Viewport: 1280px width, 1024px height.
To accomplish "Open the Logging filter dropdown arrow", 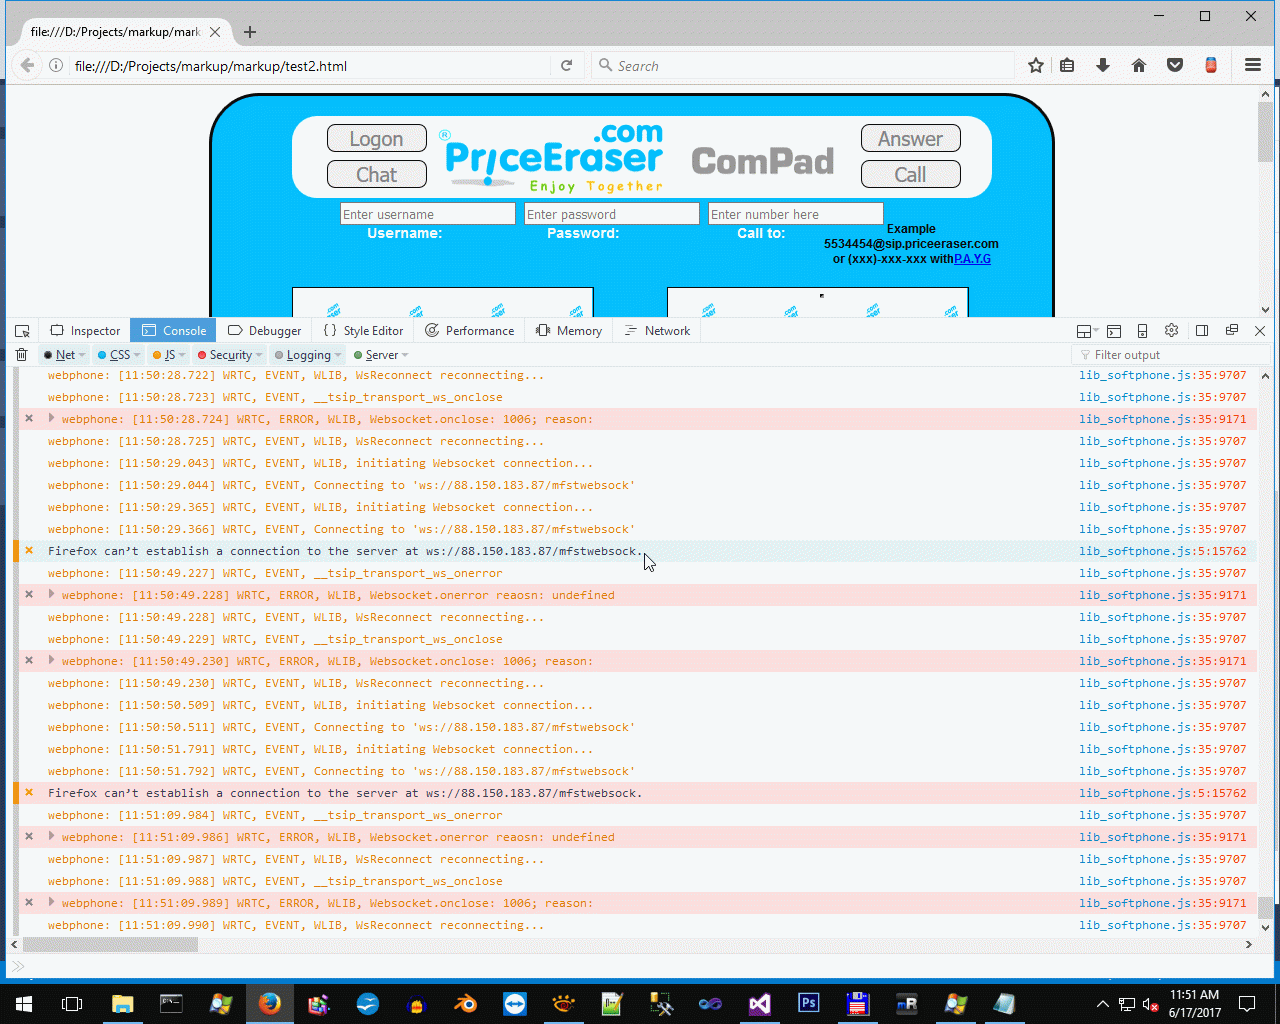I will click(338, 355).
